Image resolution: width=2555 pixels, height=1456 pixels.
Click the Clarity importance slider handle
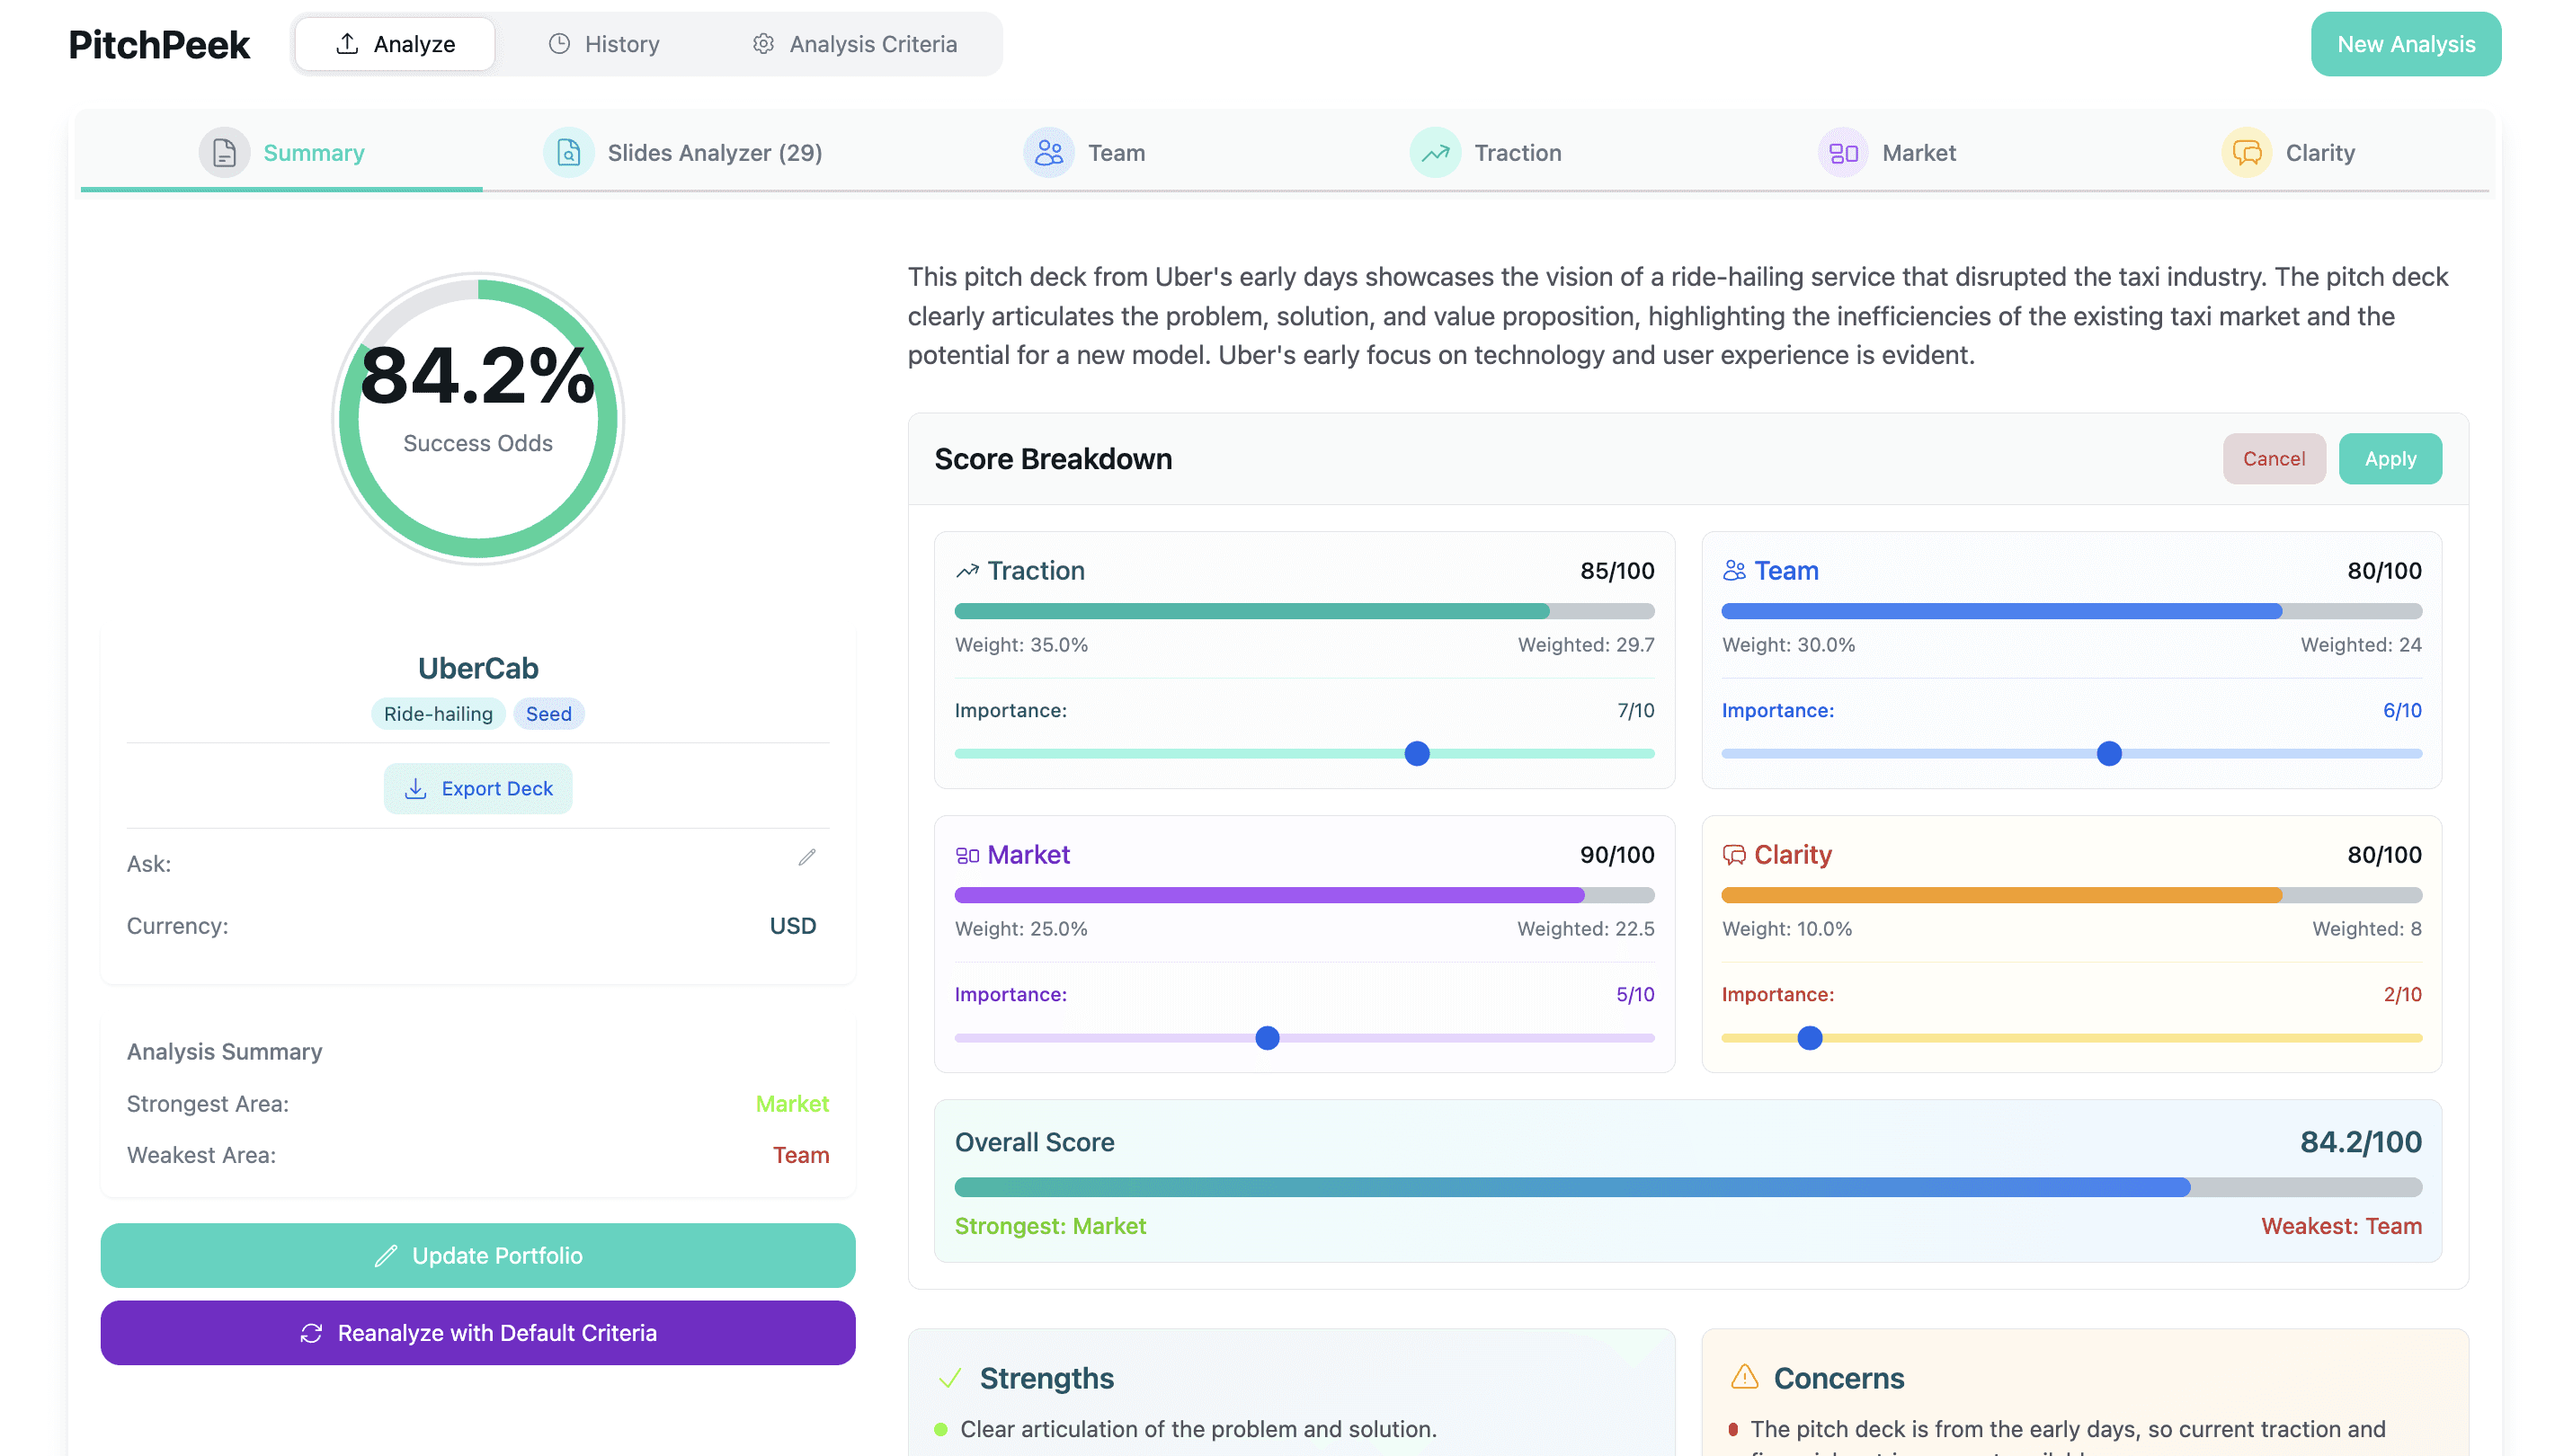tap(1809, 1038)
